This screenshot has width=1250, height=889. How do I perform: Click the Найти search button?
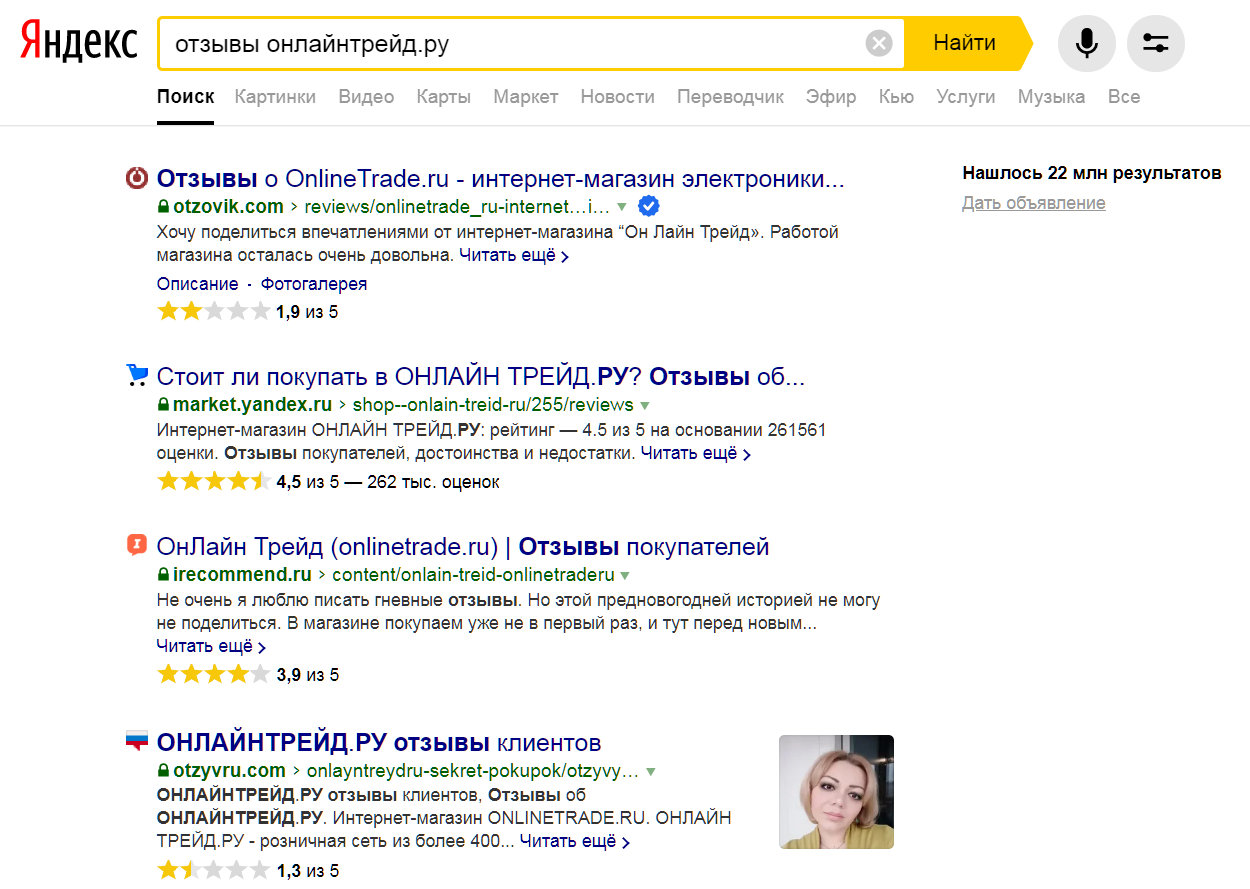966,43
